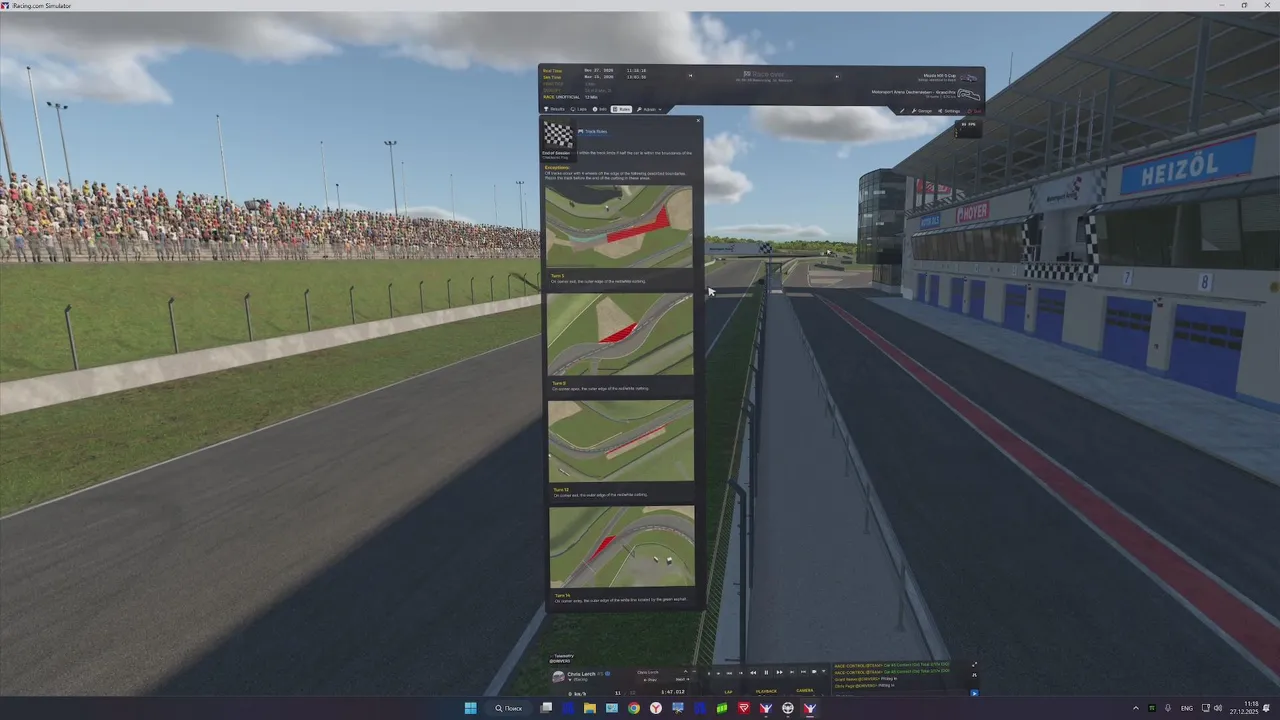Click the red Exit button
The height and width of the screenshot is (720, 1280).
(x=975, y=111)
